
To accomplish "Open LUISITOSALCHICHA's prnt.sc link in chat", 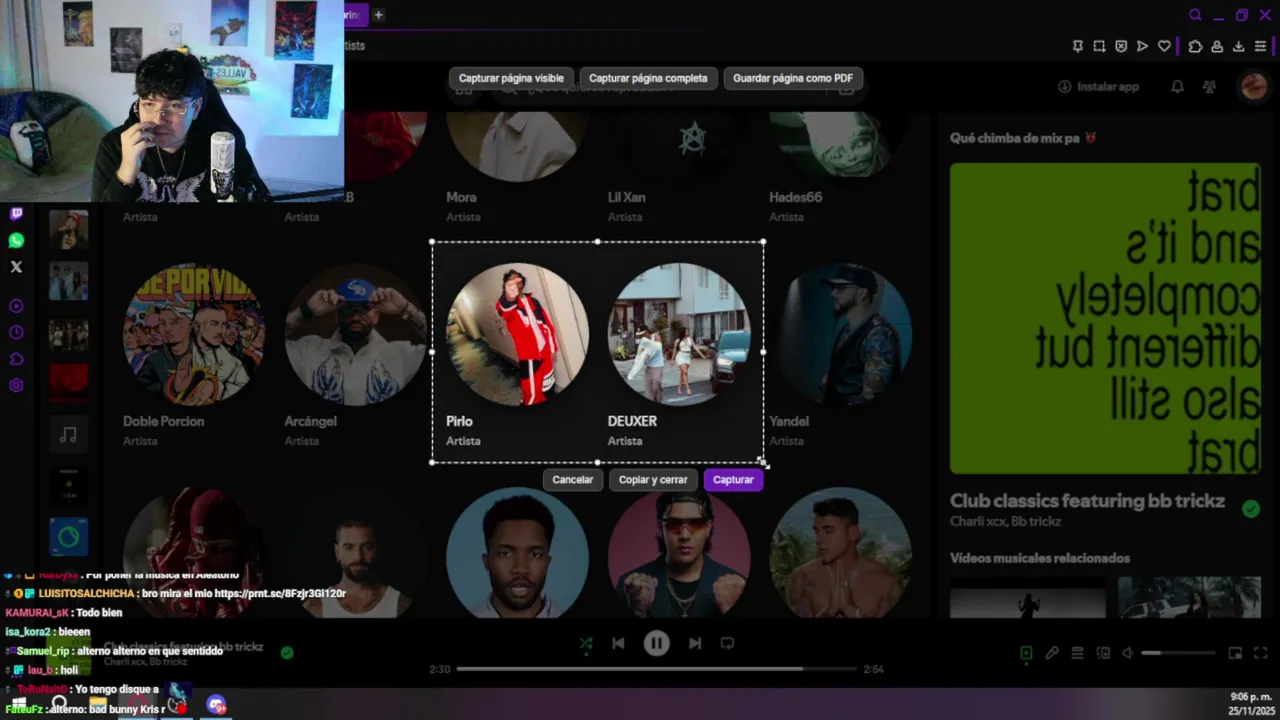I will pos(279,593).
